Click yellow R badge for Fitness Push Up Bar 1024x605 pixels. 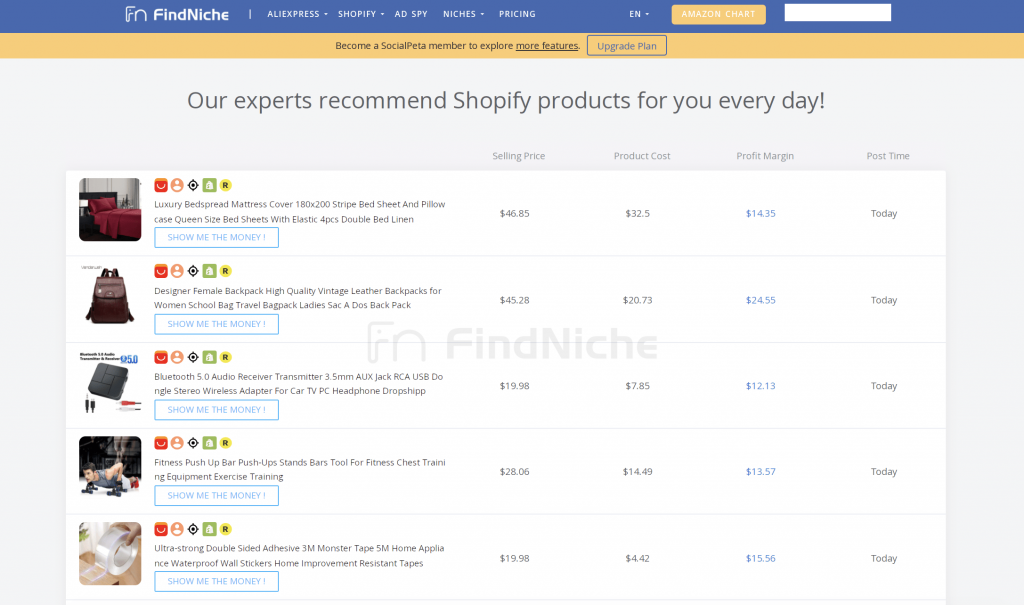pyautogui.click(x=225, y=443)
